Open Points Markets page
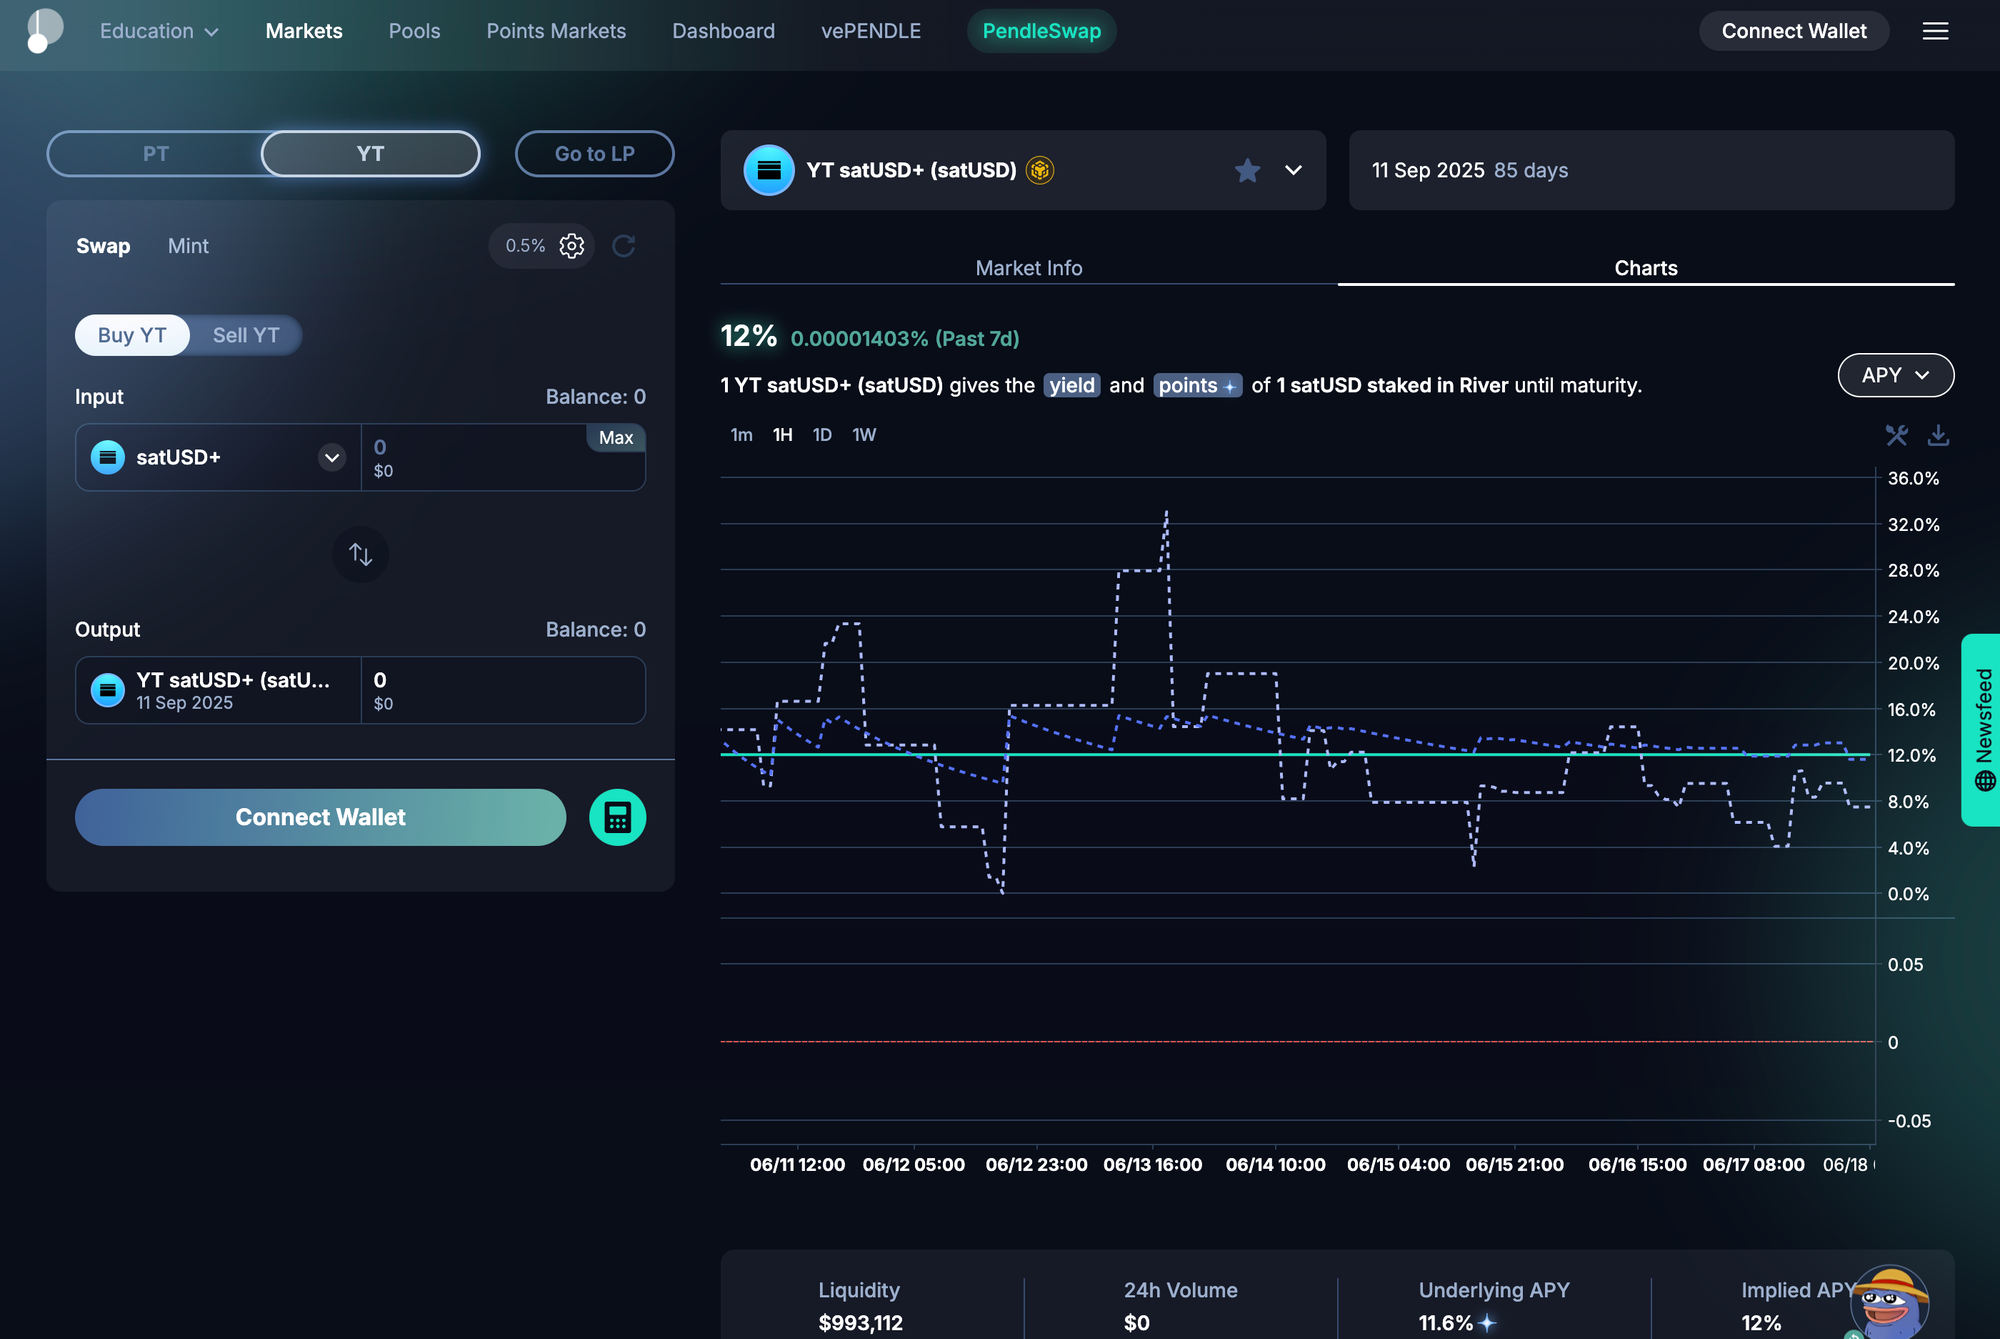The width and height of the screenshot is (2000, 1339). (x=556, y=31)
